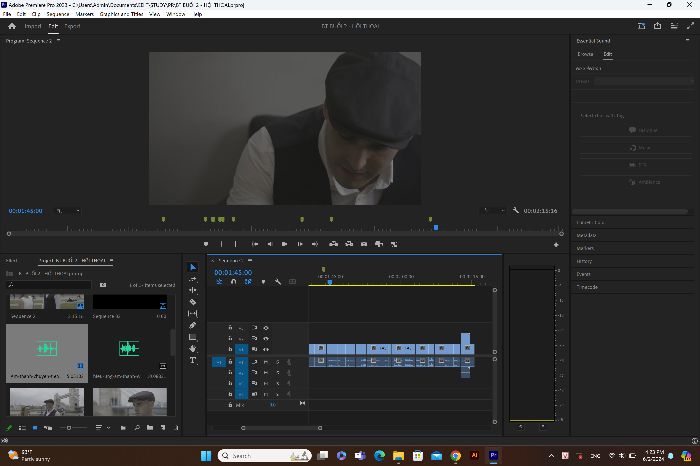The height and width of the screenshot is (466, 700).
Task: Expand the Timecode panel
Action: [587, 287]
